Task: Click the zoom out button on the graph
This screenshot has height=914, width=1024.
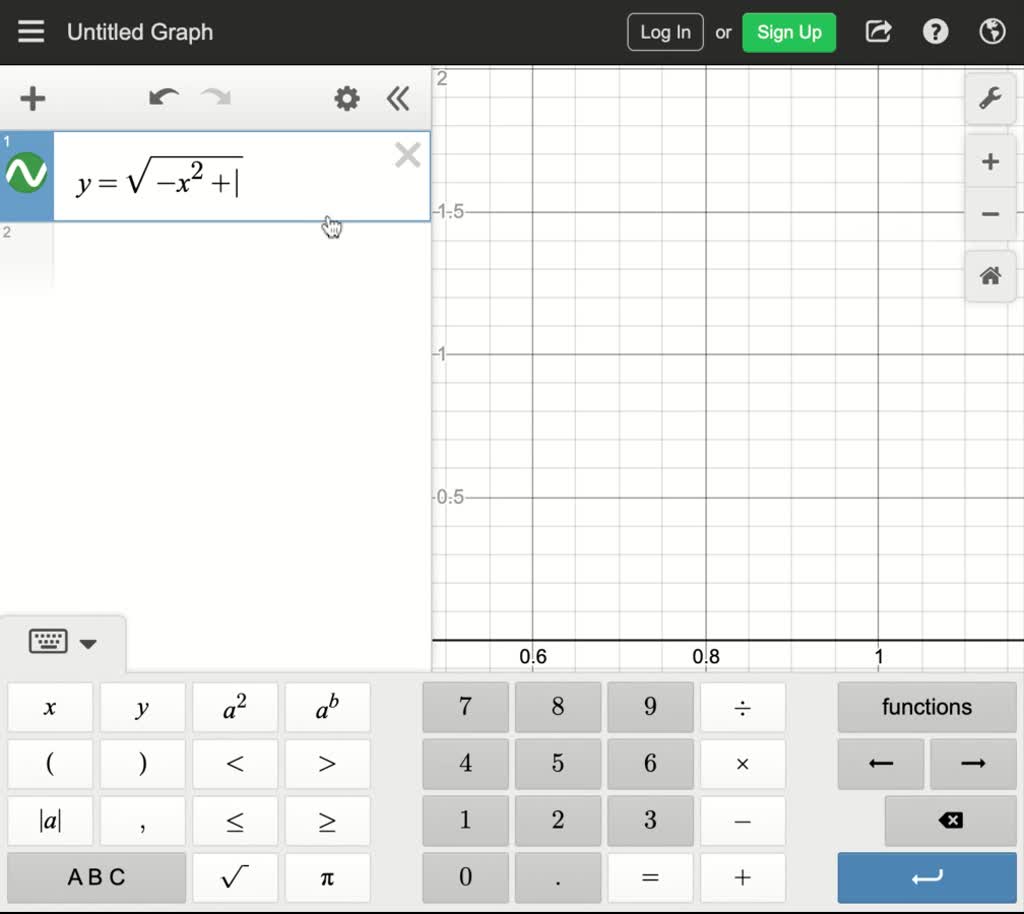Action: [x=989, y=214]
